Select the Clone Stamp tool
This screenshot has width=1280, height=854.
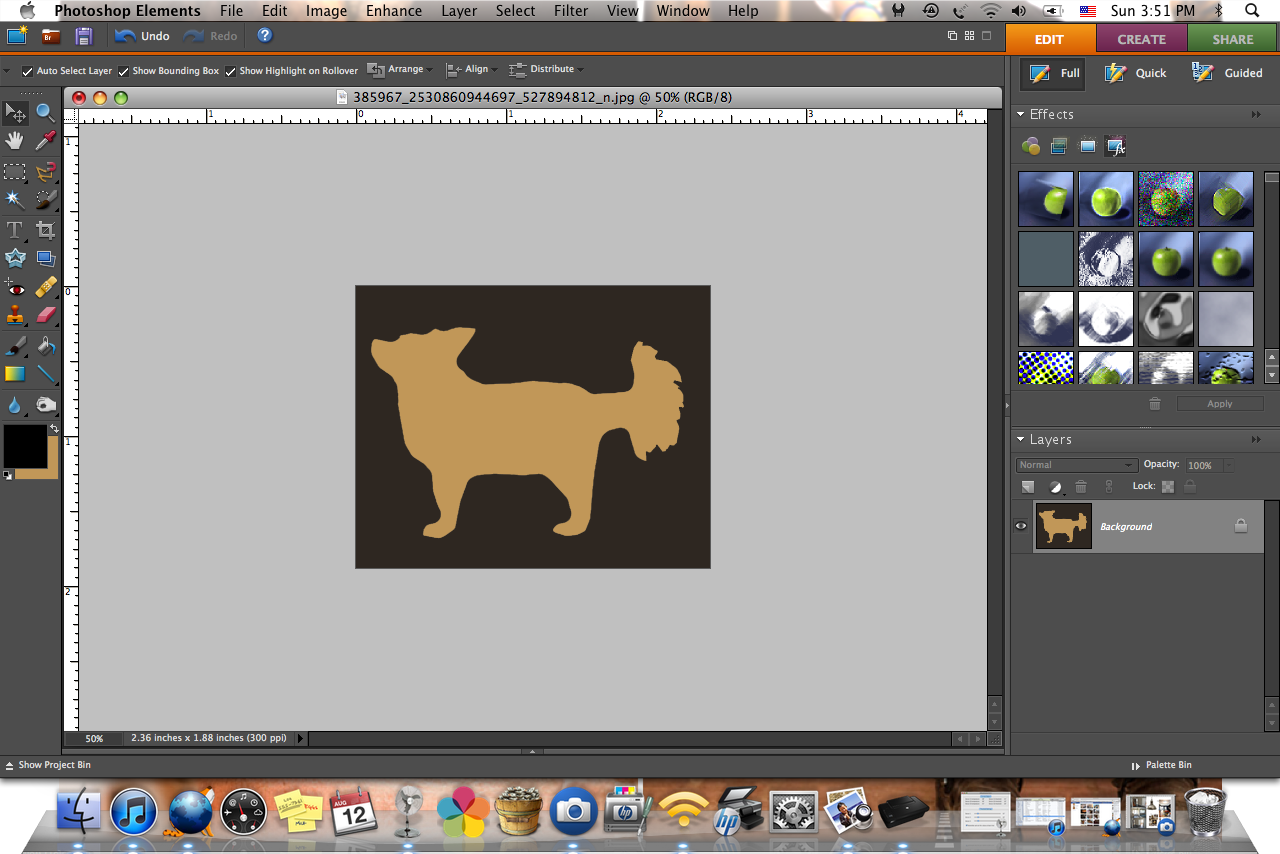pyautogui.click(x=15, y=316)
